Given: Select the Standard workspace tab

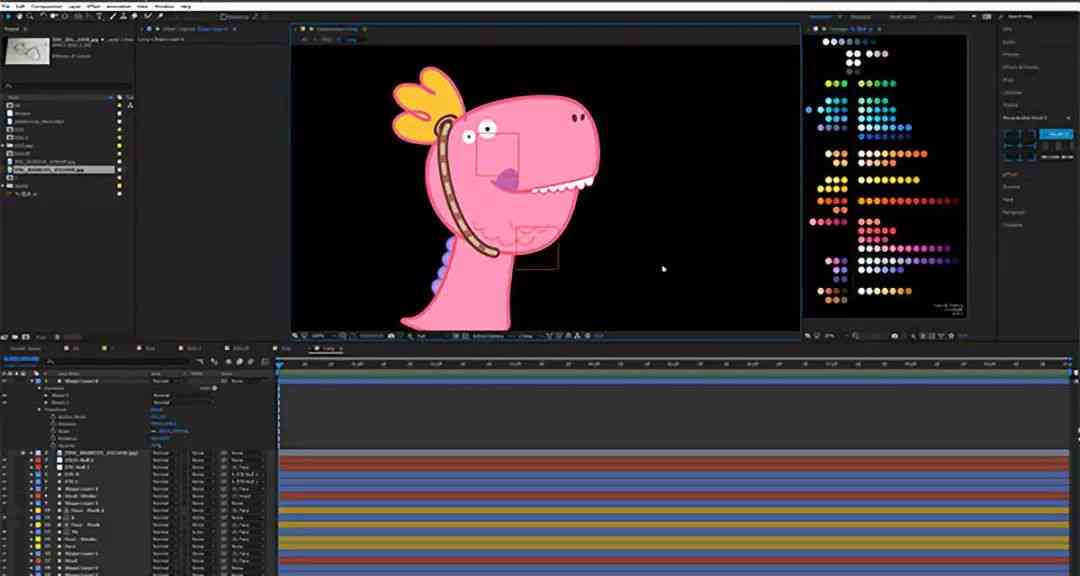Looking at the screenshot, I should [x=860, y=17].
